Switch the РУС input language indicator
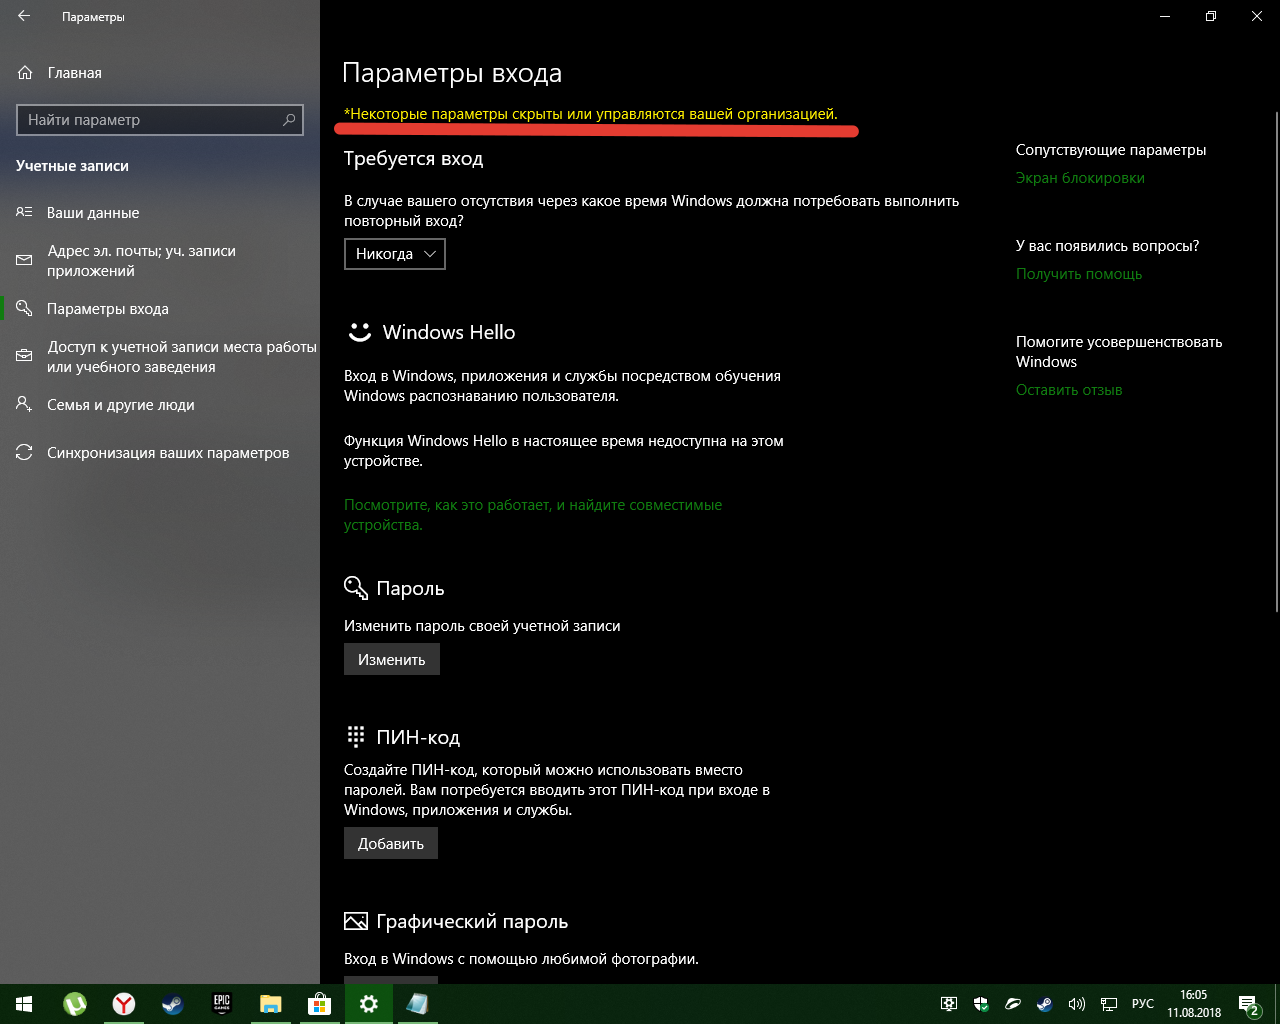 1143,1004
